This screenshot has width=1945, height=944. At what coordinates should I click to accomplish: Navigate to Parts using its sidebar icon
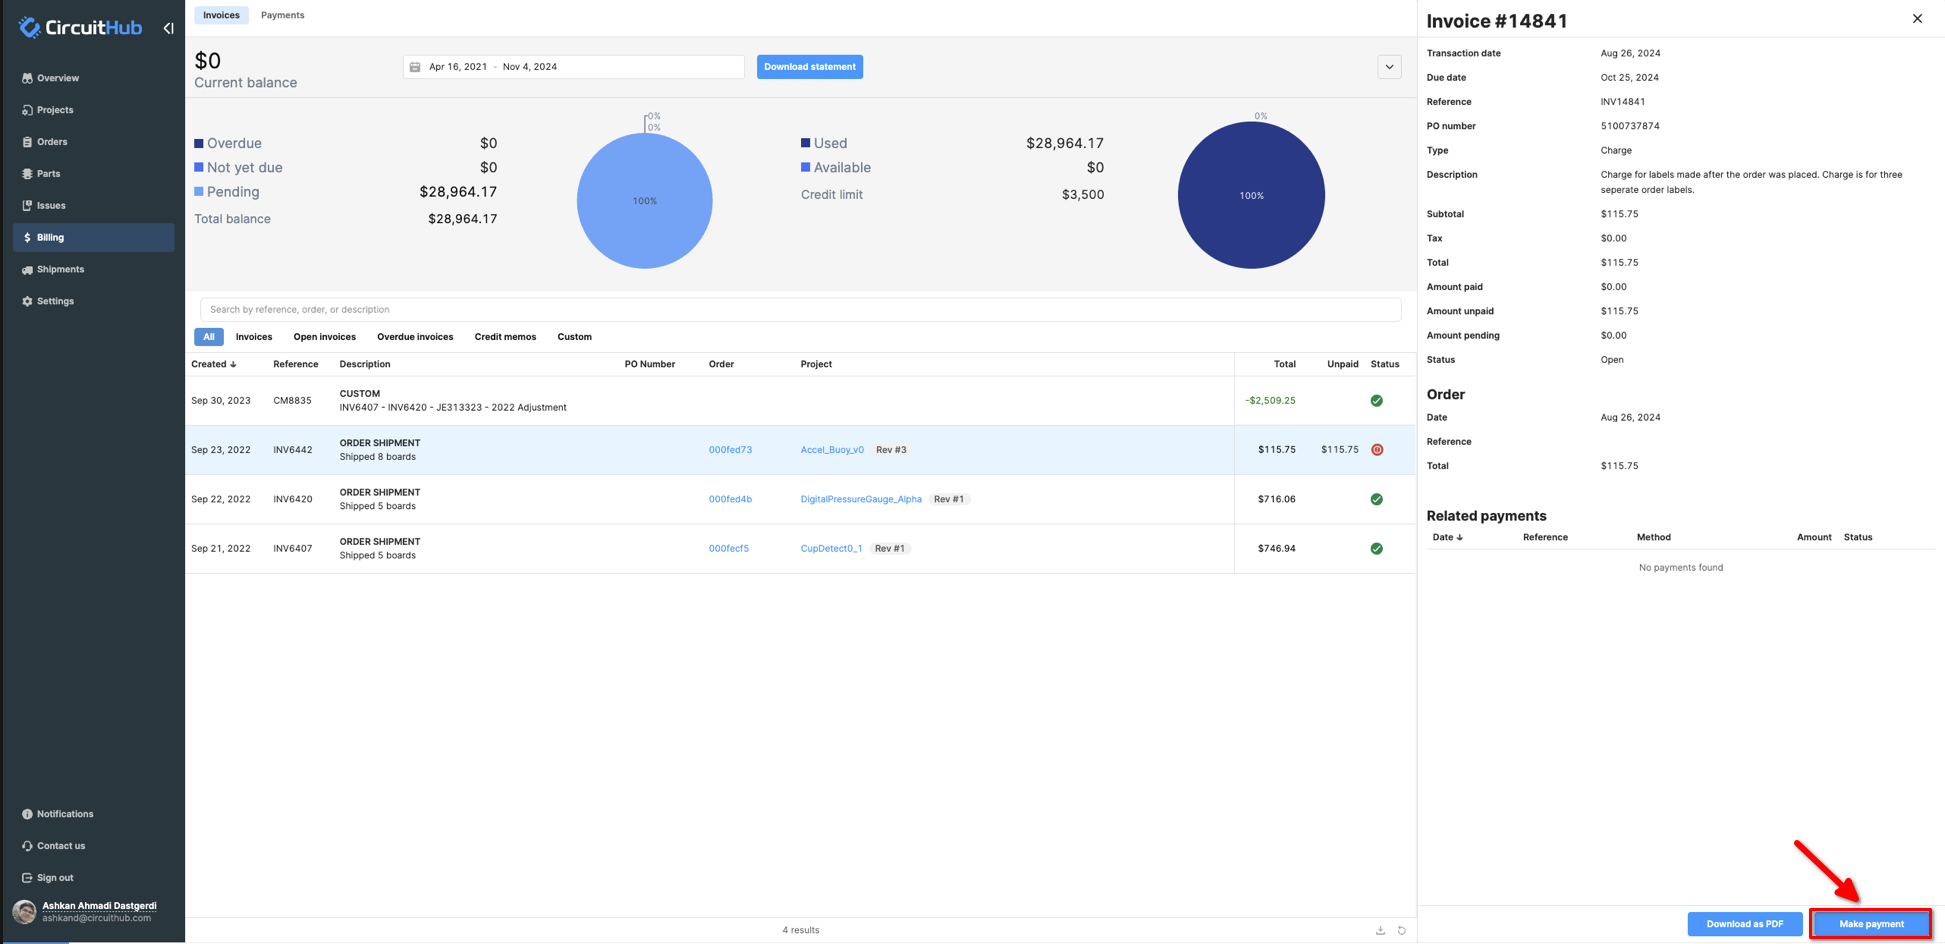pos(27,174)
